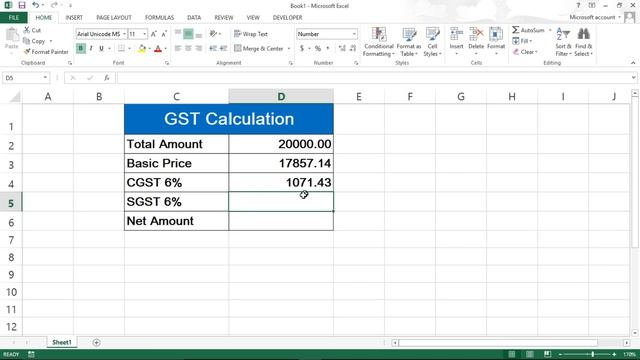Click the Redo arrow icon

click(x=54, y=5)
